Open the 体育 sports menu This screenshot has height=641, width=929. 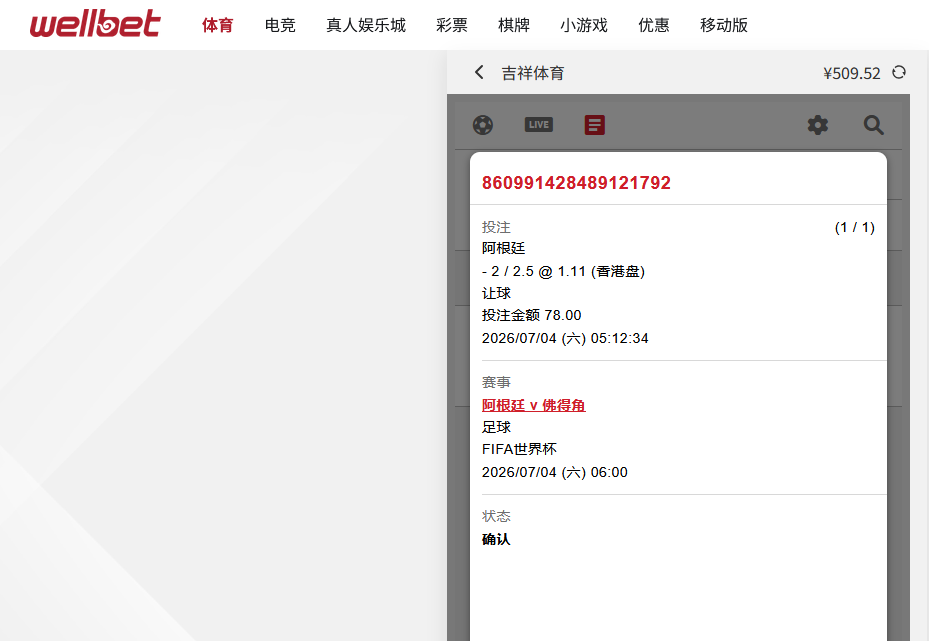tap(217, 25)
